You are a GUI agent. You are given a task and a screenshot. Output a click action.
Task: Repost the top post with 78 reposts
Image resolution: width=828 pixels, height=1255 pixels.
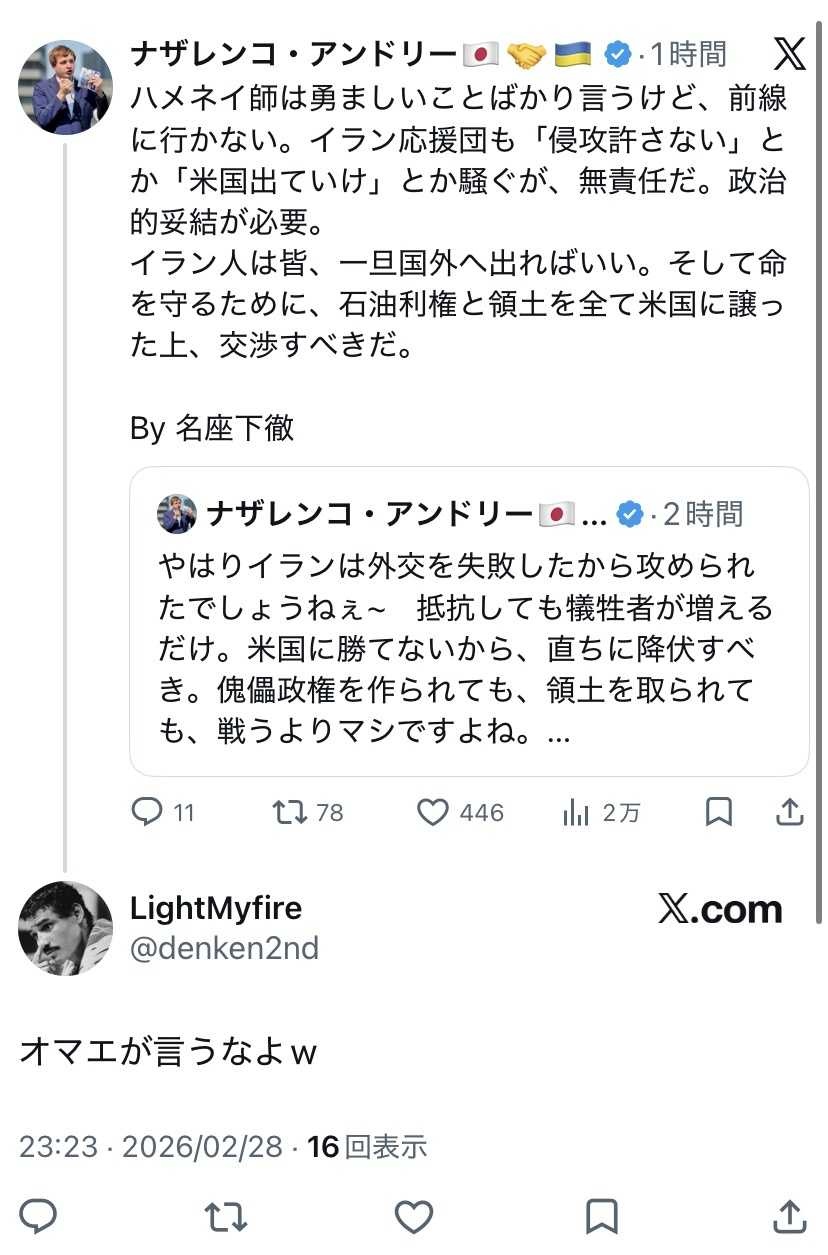pos(290,813)
